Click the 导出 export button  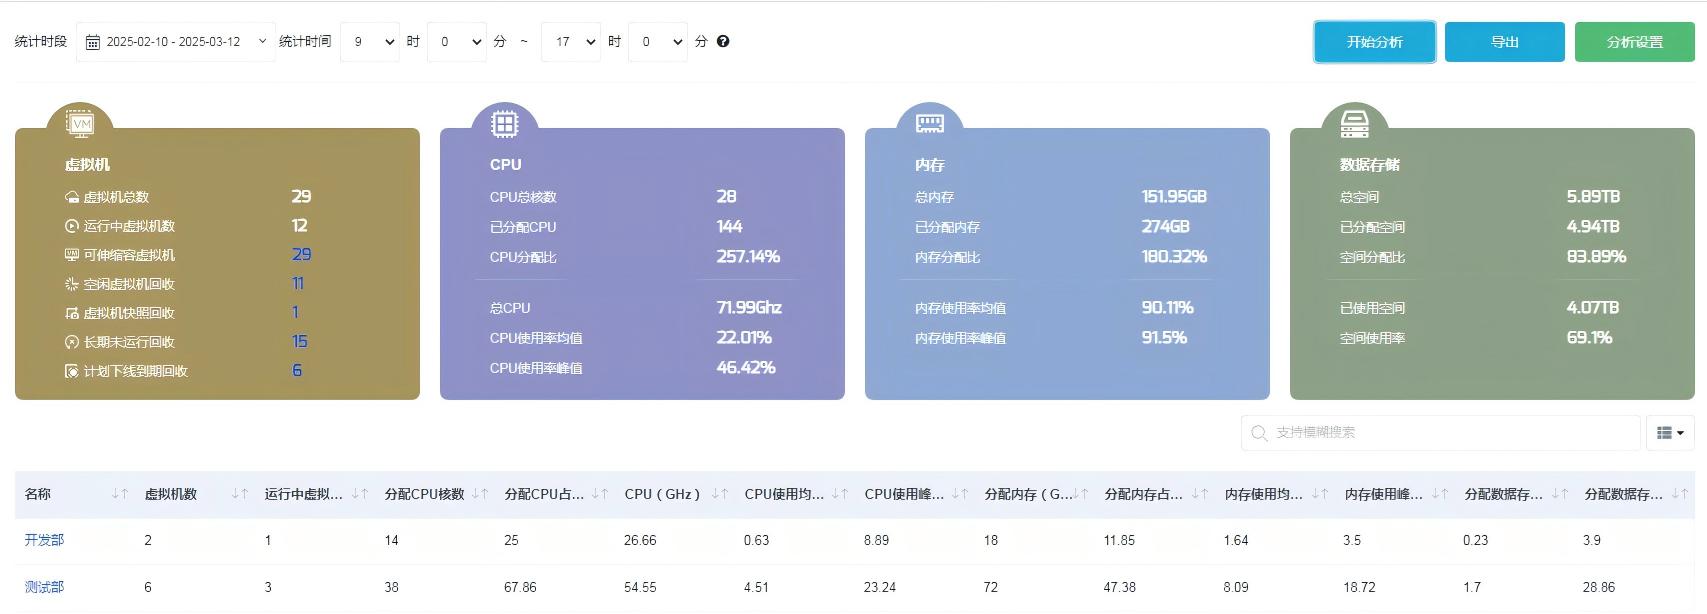tap(1504, 42)
